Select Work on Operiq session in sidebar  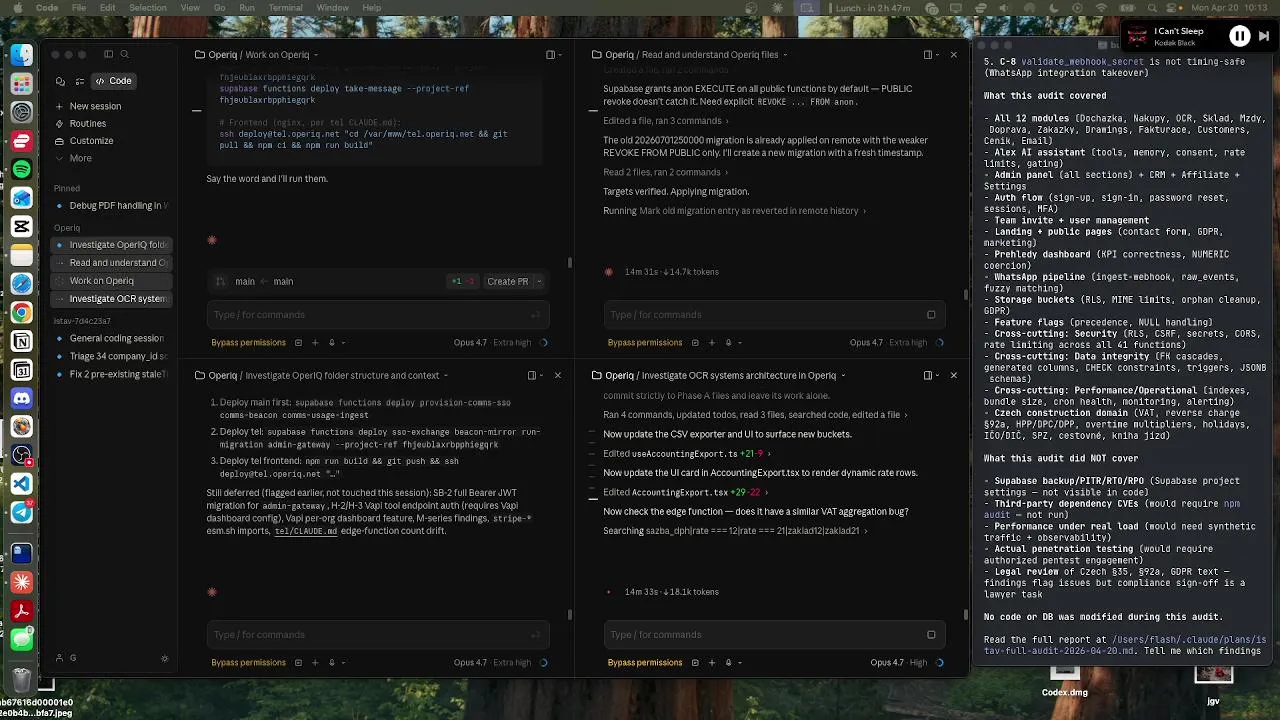click(x=112, y=281)
